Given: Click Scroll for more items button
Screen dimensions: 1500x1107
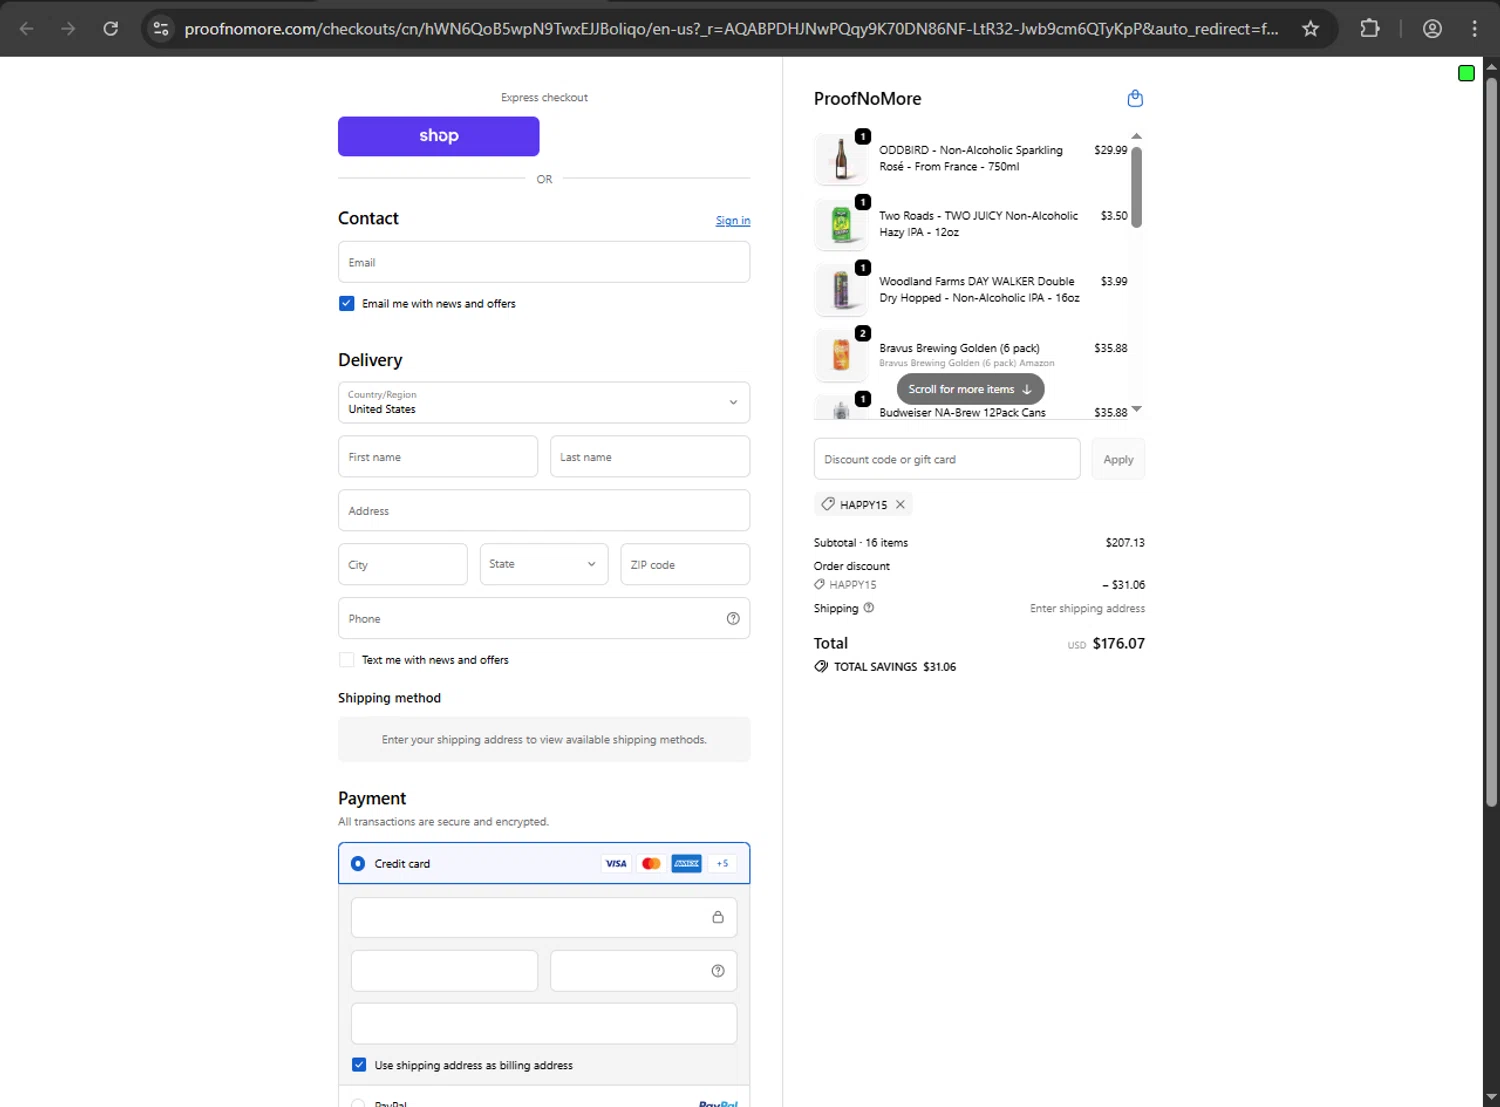Looking at the screenshot, I should 970,389.
